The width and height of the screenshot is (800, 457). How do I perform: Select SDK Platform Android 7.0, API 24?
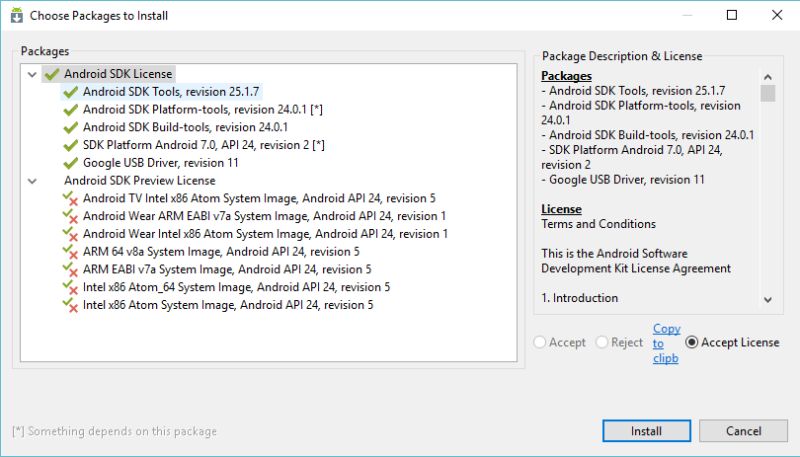click(204, 145)
